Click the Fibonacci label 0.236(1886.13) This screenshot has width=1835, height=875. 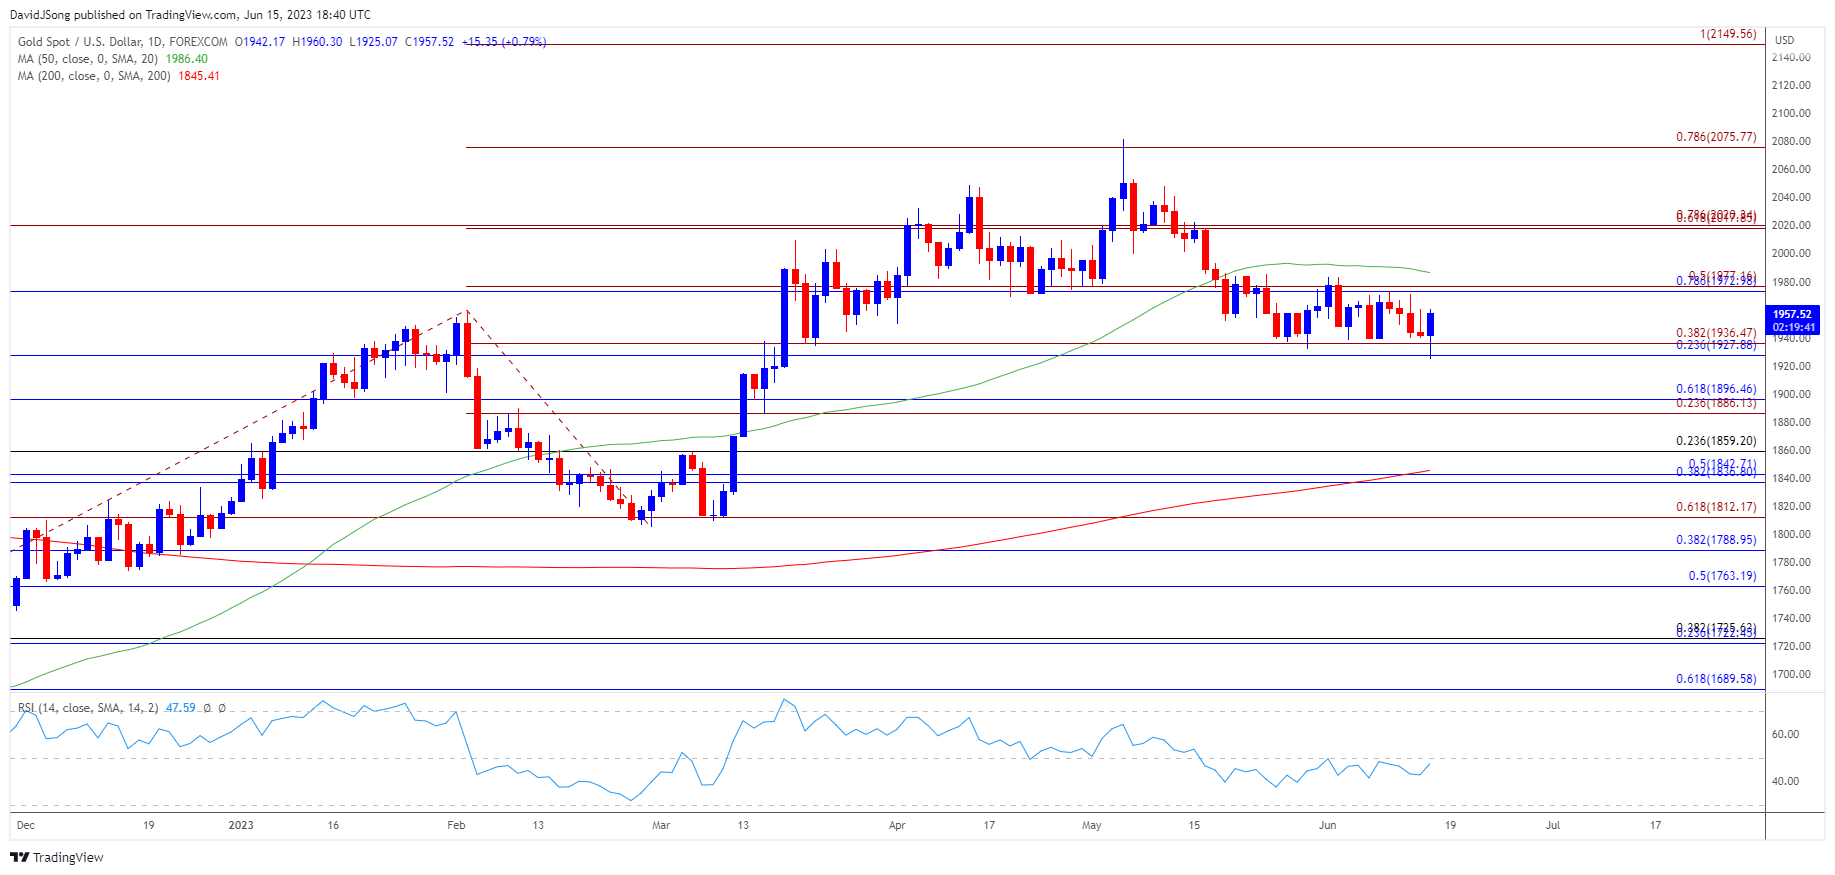(x=1716, y=403)
